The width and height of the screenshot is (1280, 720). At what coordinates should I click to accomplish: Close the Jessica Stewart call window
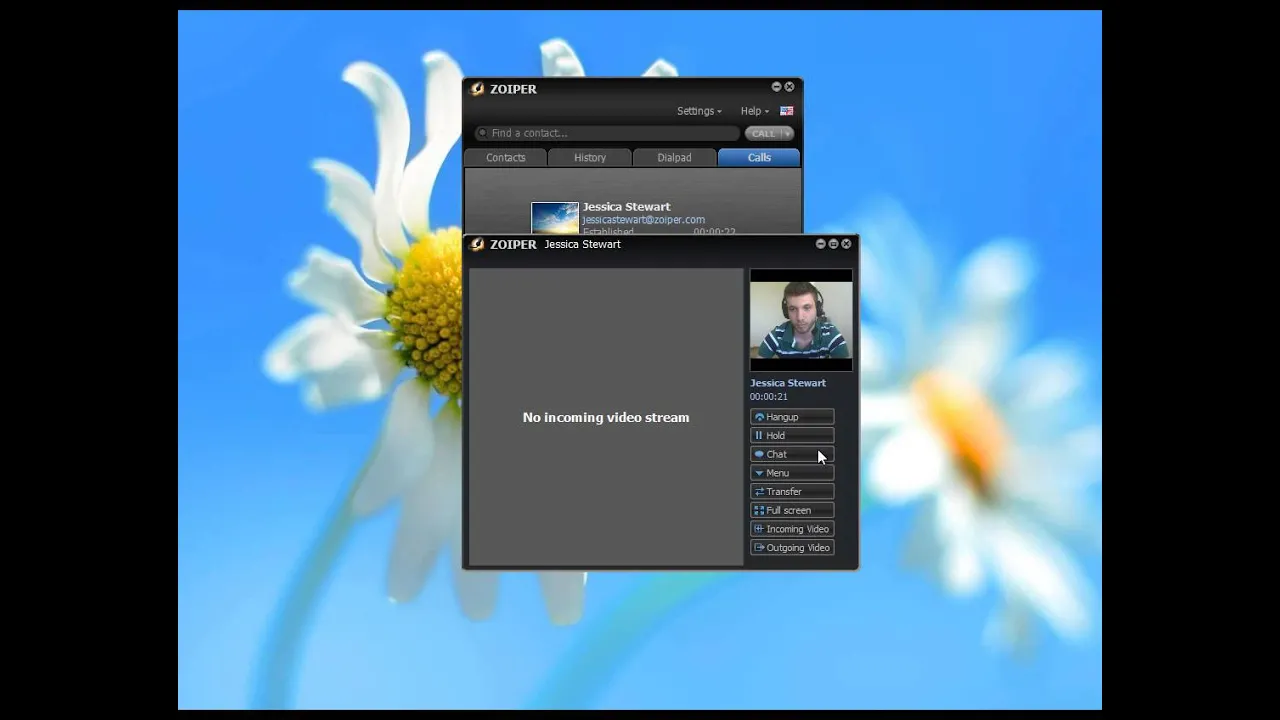coord(846,244)
